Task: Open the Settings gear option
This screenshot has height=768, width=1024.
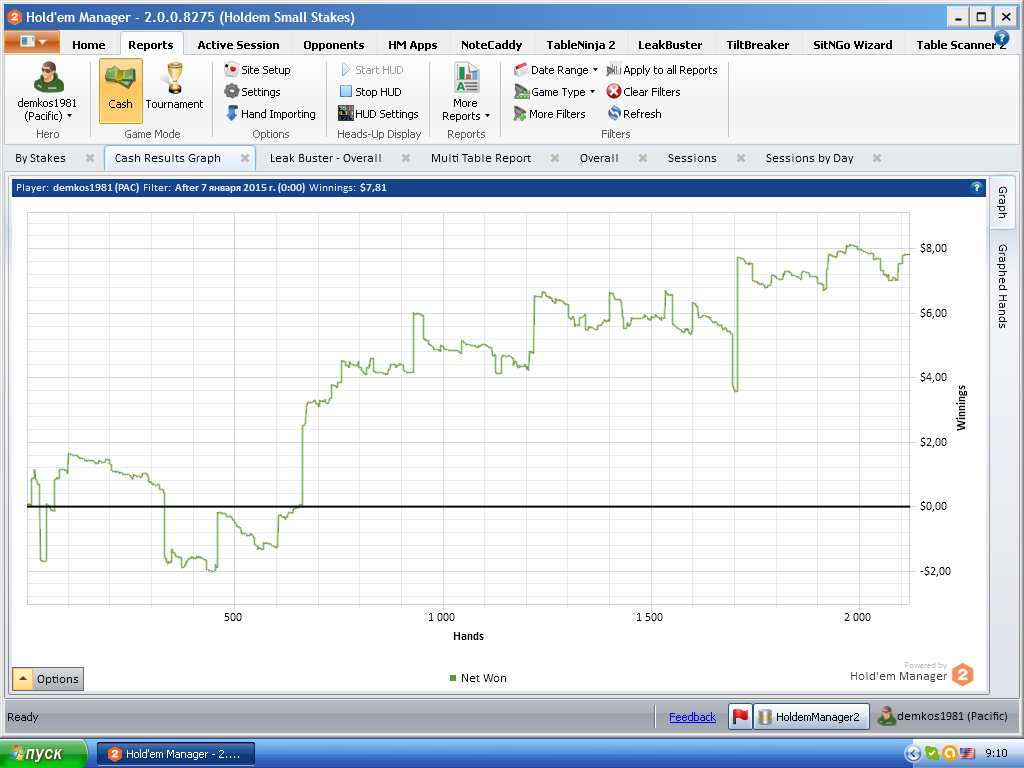Action: click(252, 92)
